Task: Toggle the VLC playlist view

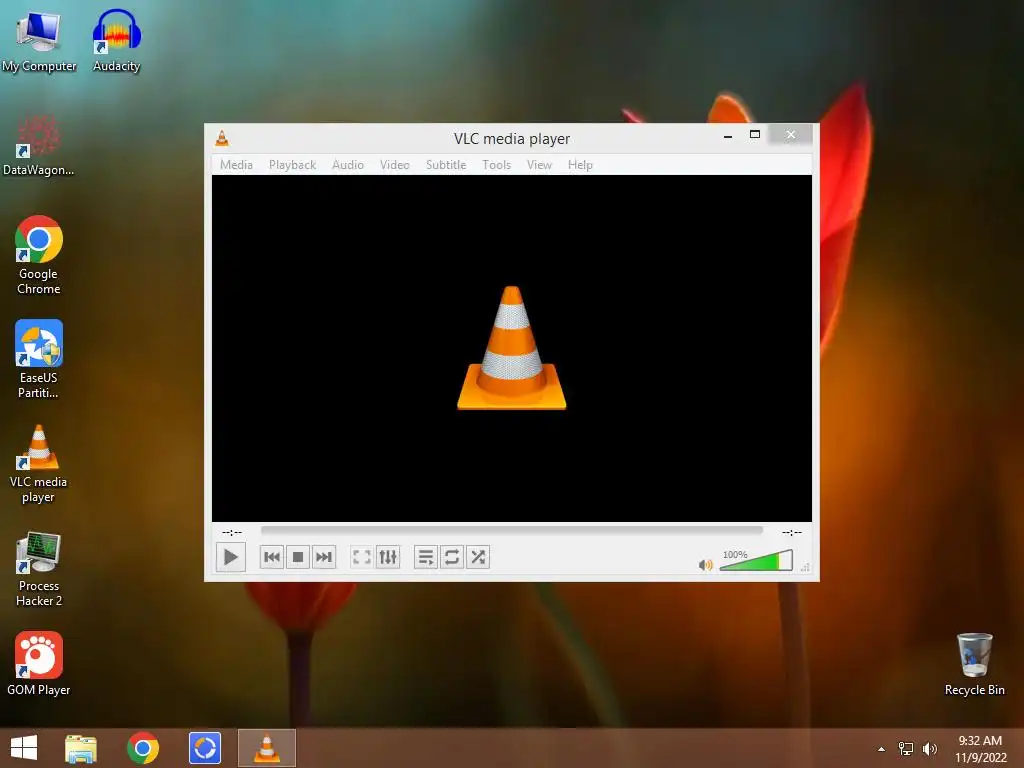Action: [426, 557]
